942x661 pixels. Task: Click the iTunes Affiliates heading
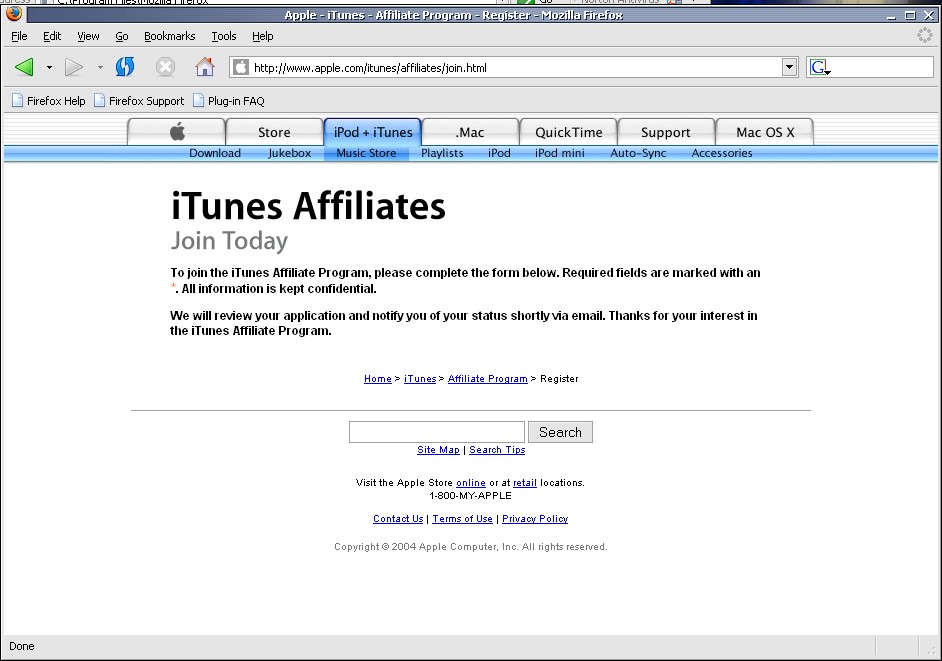(308, 206)
